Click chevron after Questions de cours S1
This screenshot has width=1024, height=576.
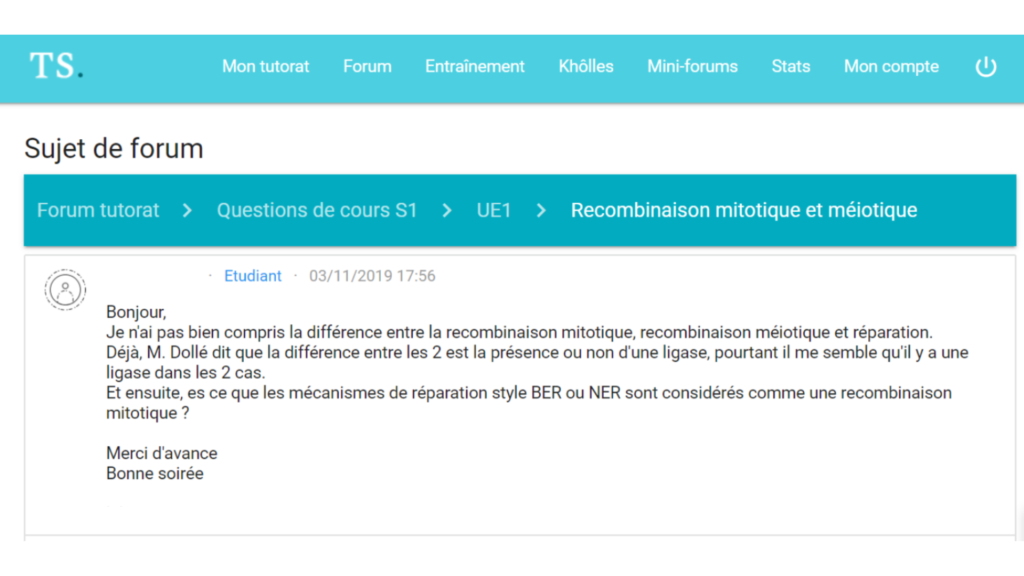447,210
